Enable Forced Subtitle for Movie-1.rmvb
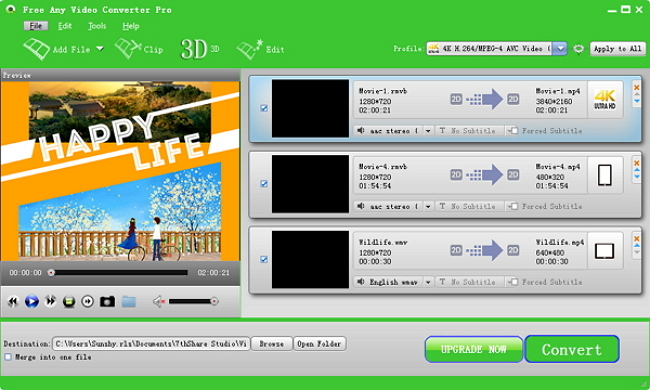Viewport: 650px width, 390px height. pos(514,131)
